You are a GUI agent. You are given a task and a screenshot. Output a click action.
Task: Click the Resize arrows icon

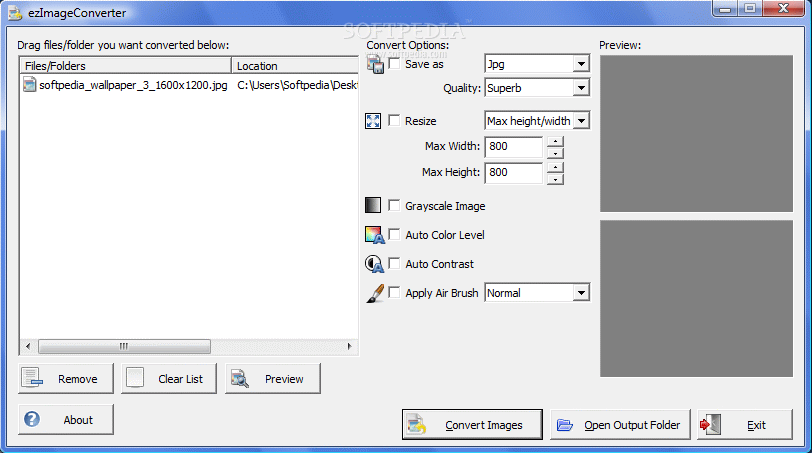coord(373,121)
